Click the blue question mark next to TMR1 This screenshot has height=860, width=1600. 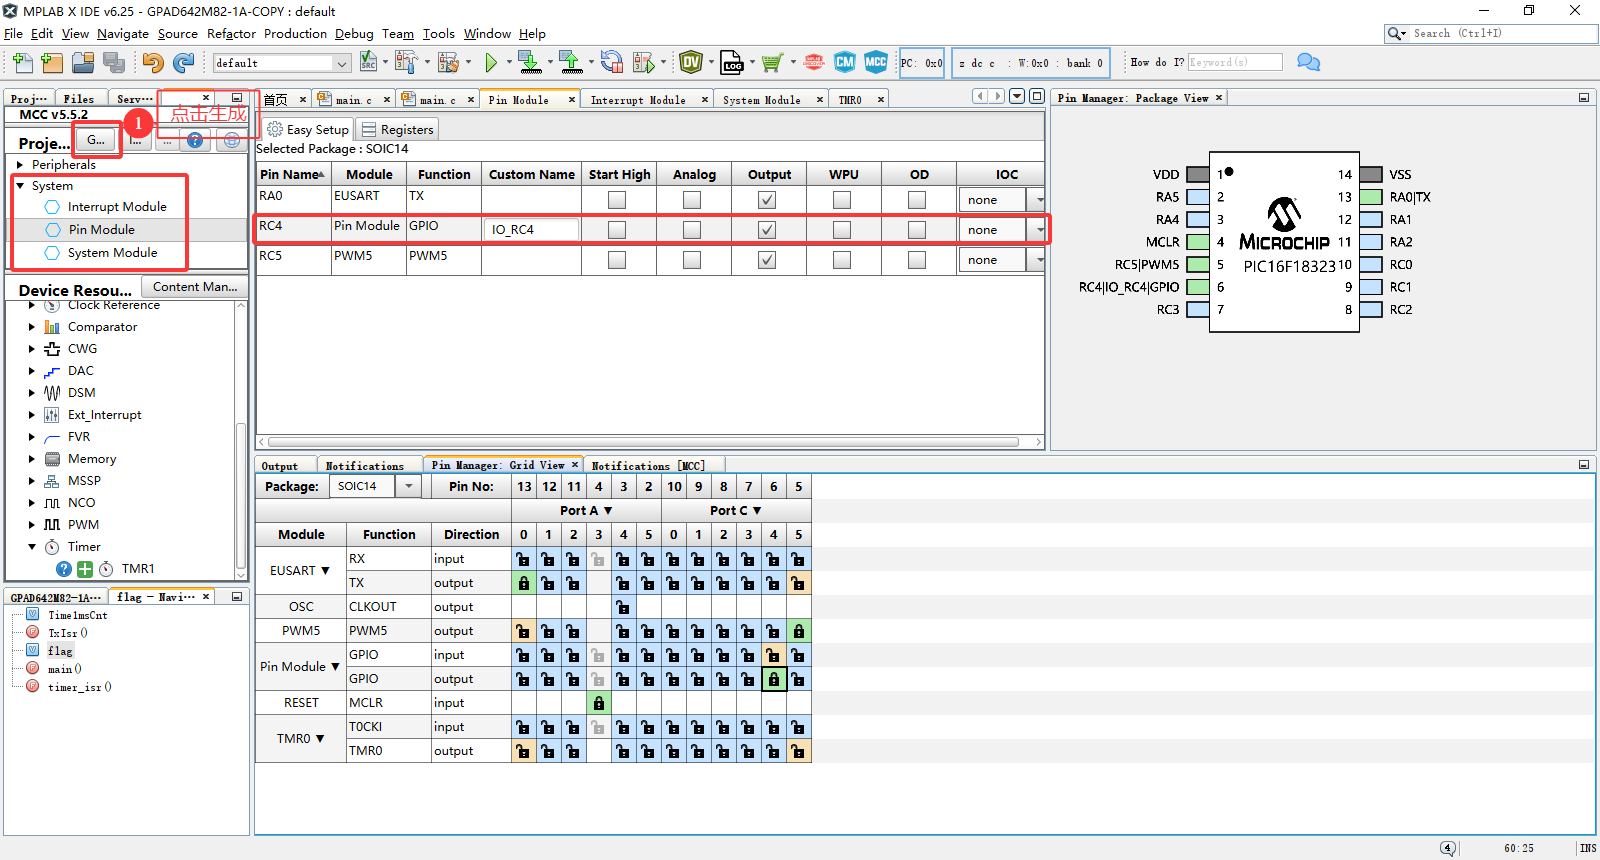(x=64, y=569)
